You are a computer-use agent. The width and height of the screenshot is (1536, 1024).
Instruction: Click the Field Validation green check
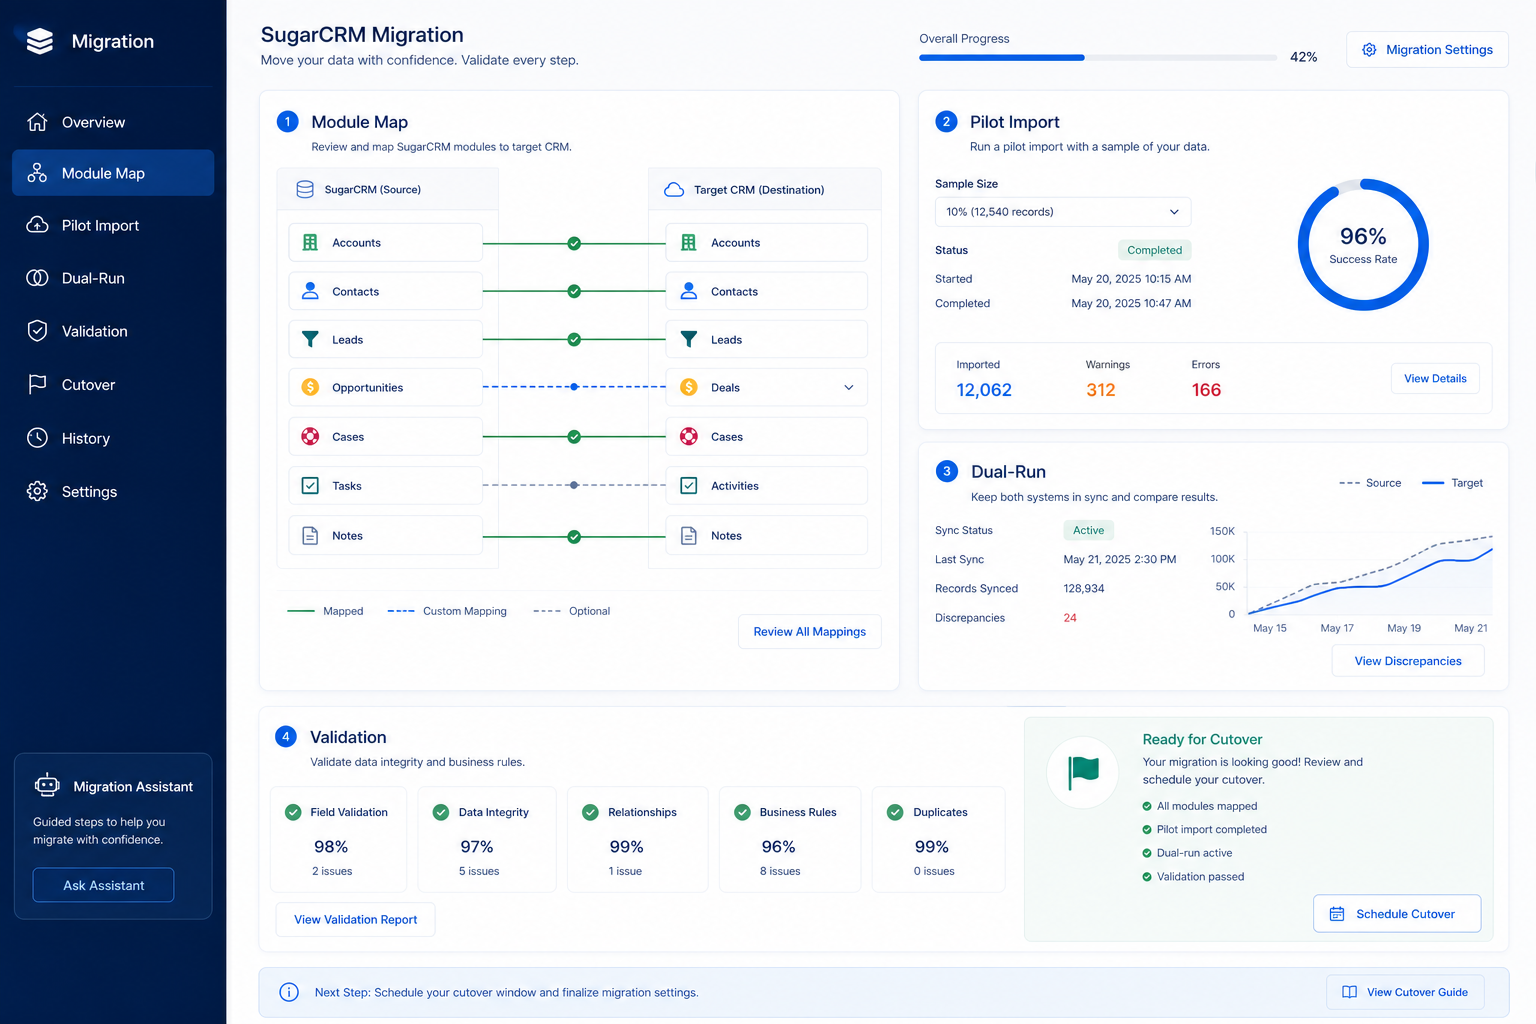click(x=293, y=812)
